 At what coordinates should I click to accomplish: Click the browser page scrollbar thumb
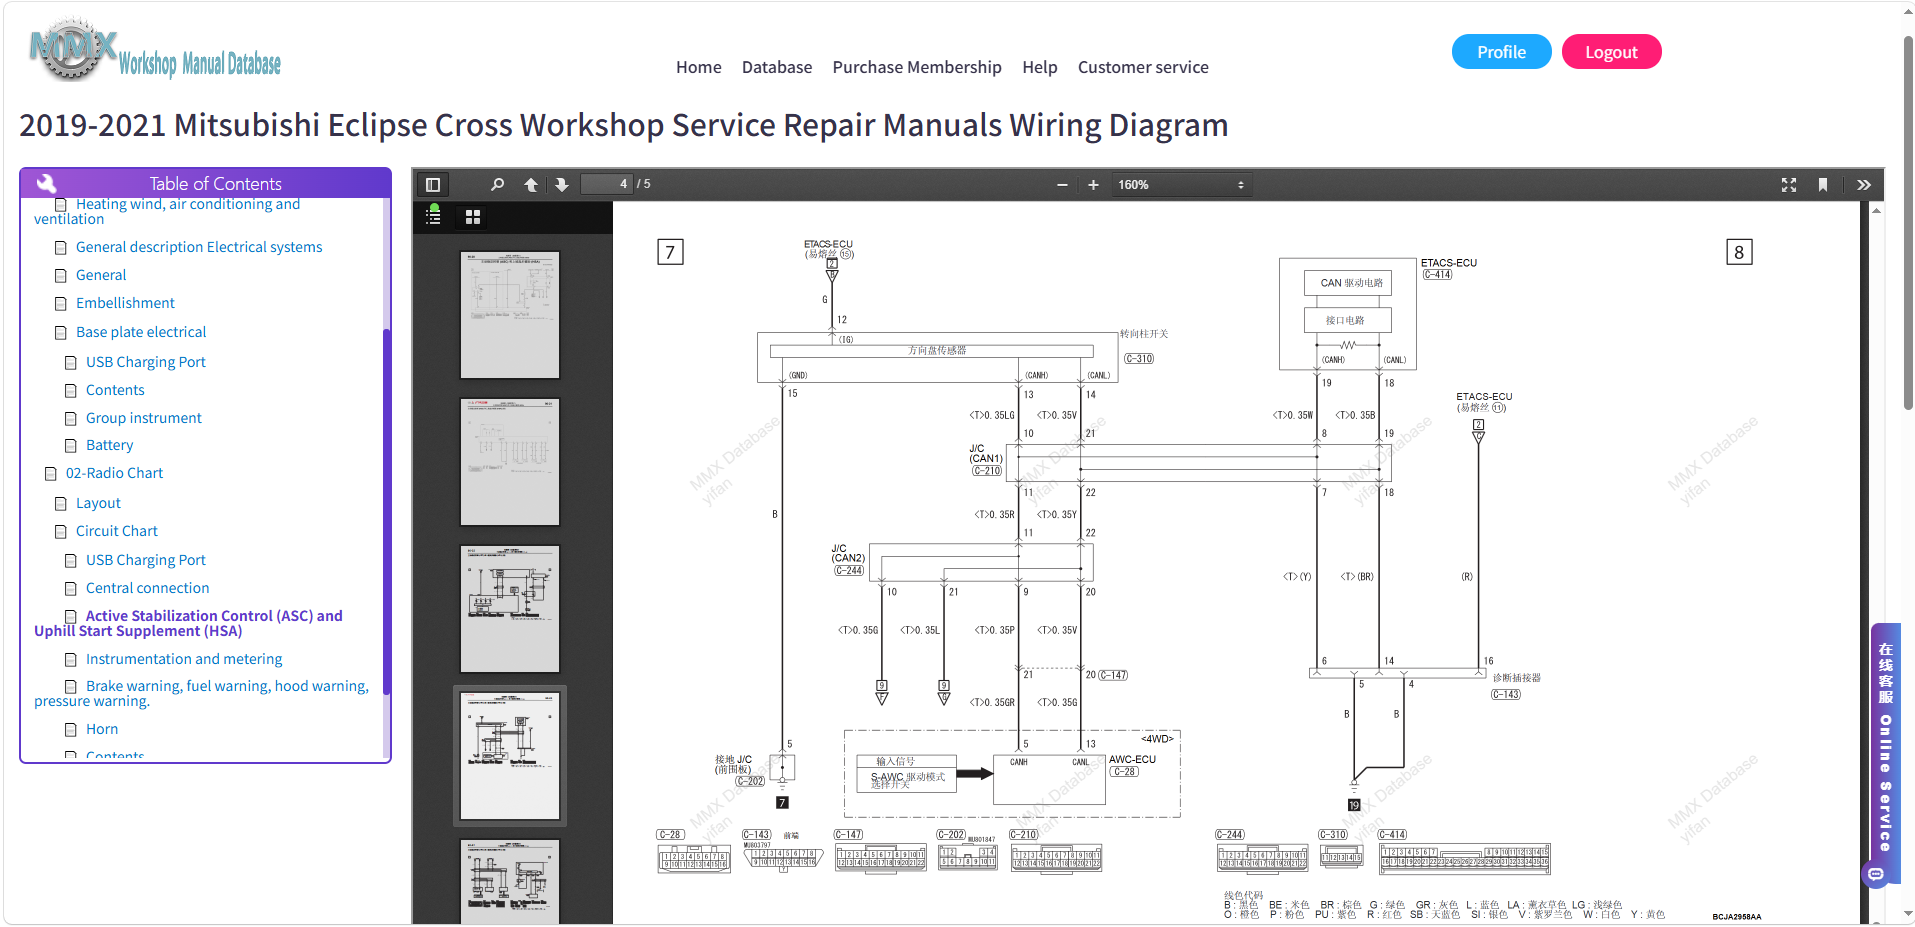(1908, 224)
